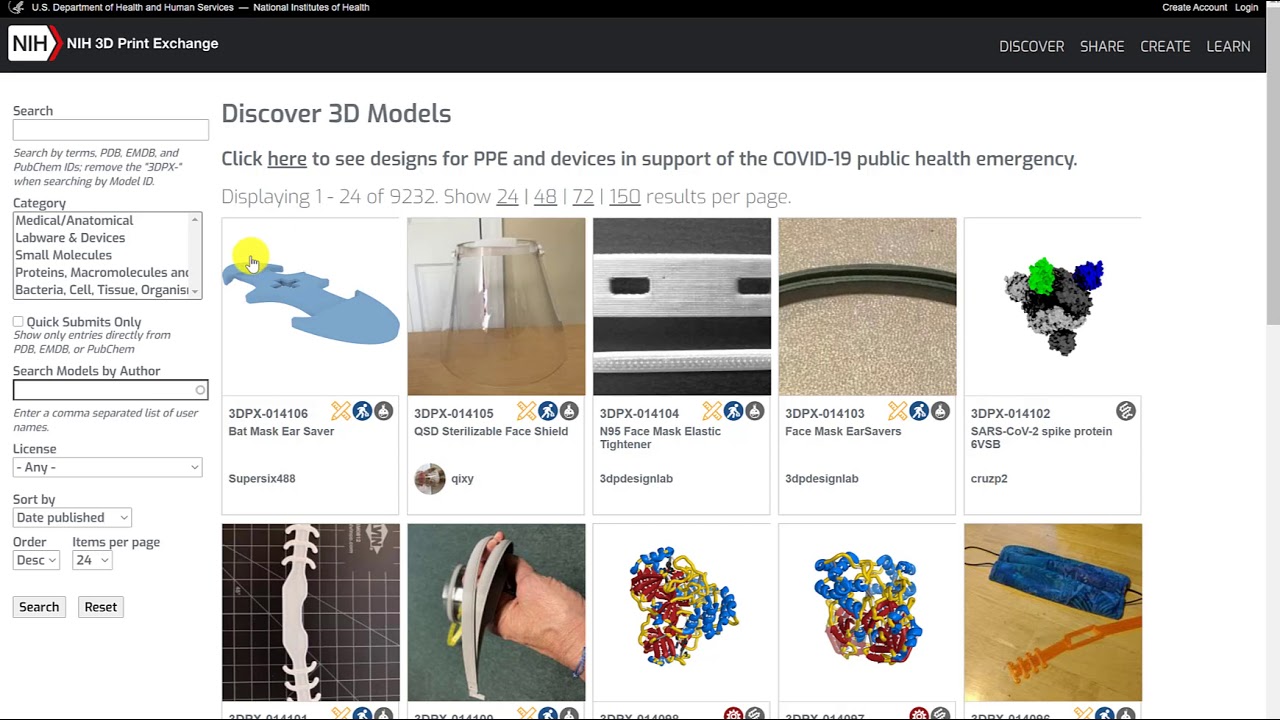Click the Search button
The width and height of the screenshot is (1280, 720).
[39, 607]
